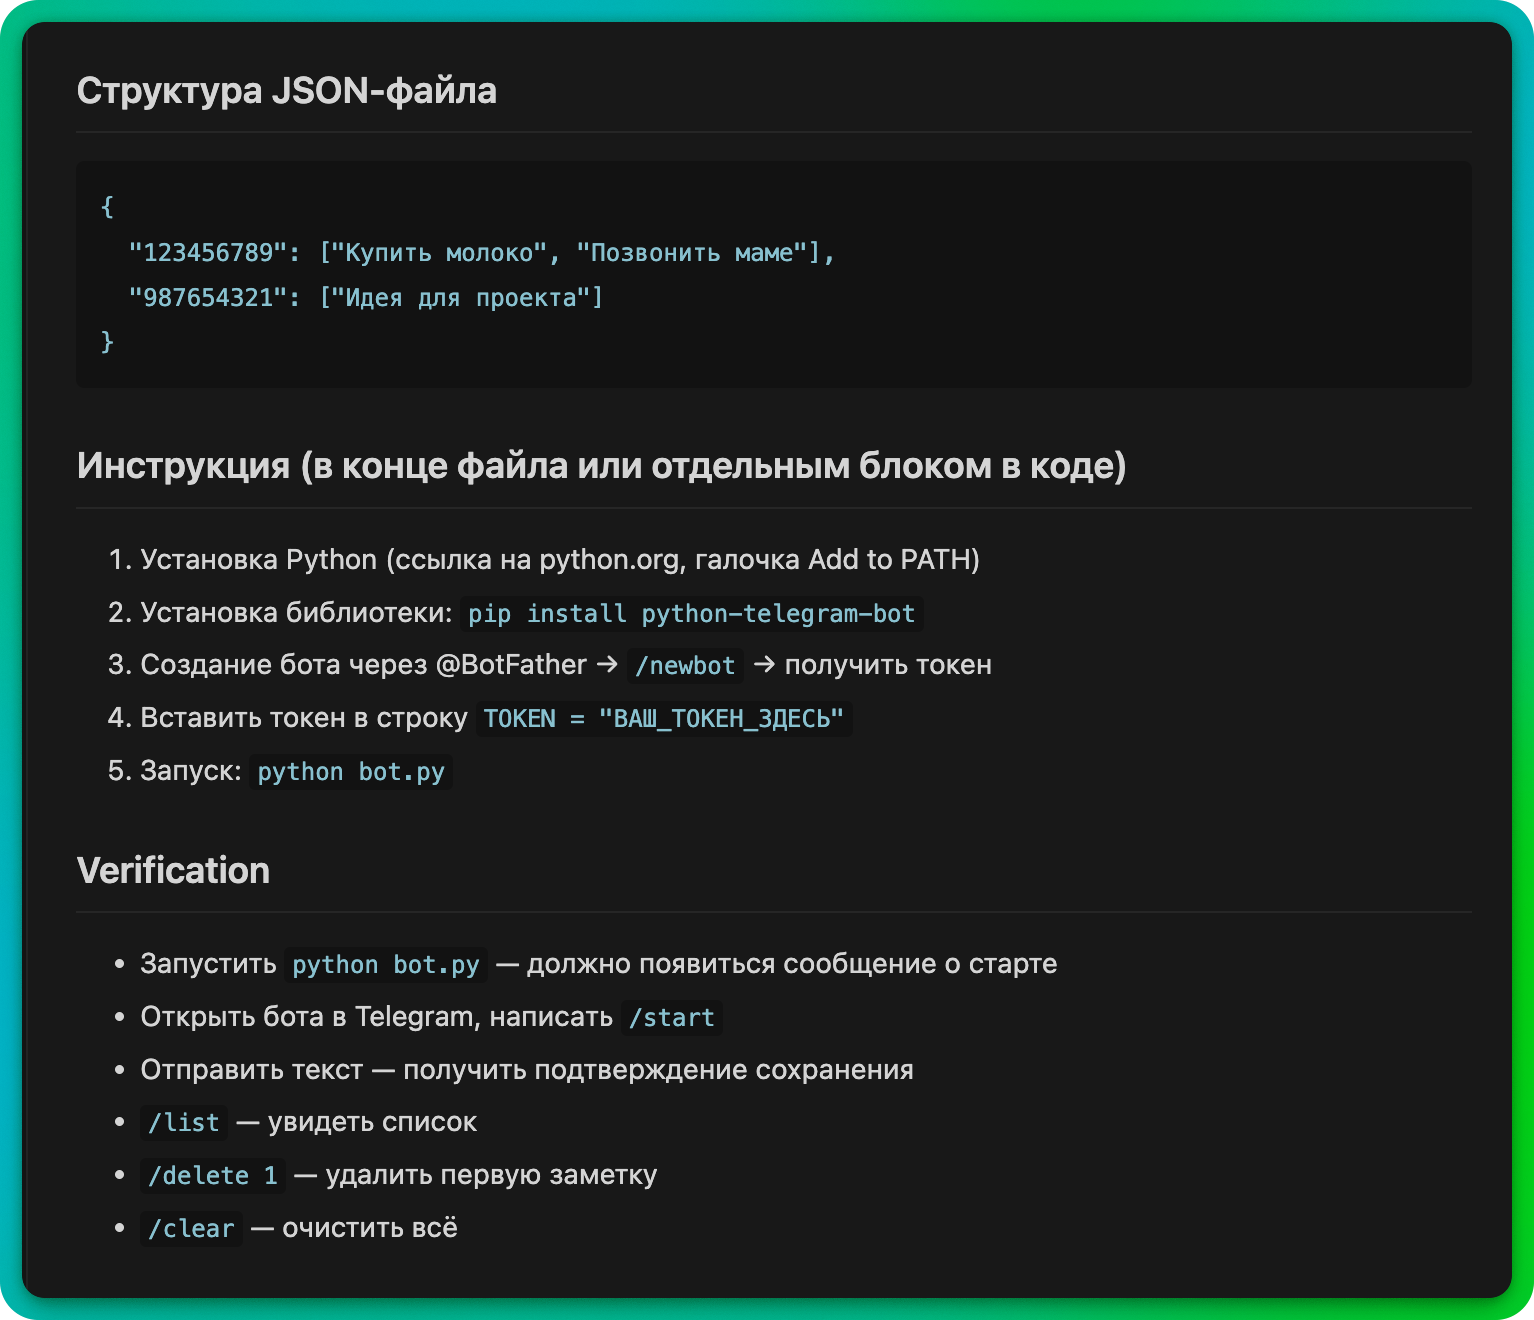
Task: Click the "Verification" heading
Action: pos(173,871)
